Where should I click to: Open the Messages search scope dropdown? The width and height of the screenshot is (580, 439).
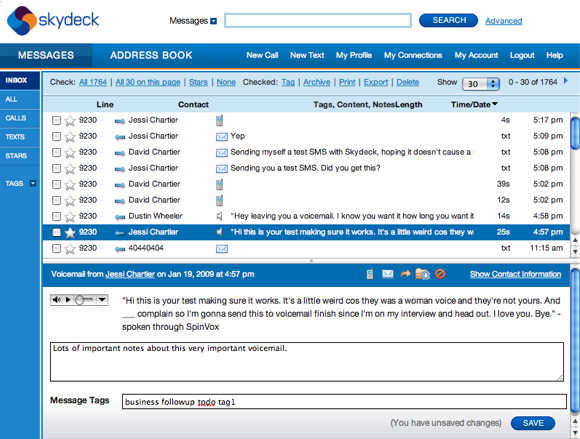point(213,21)
